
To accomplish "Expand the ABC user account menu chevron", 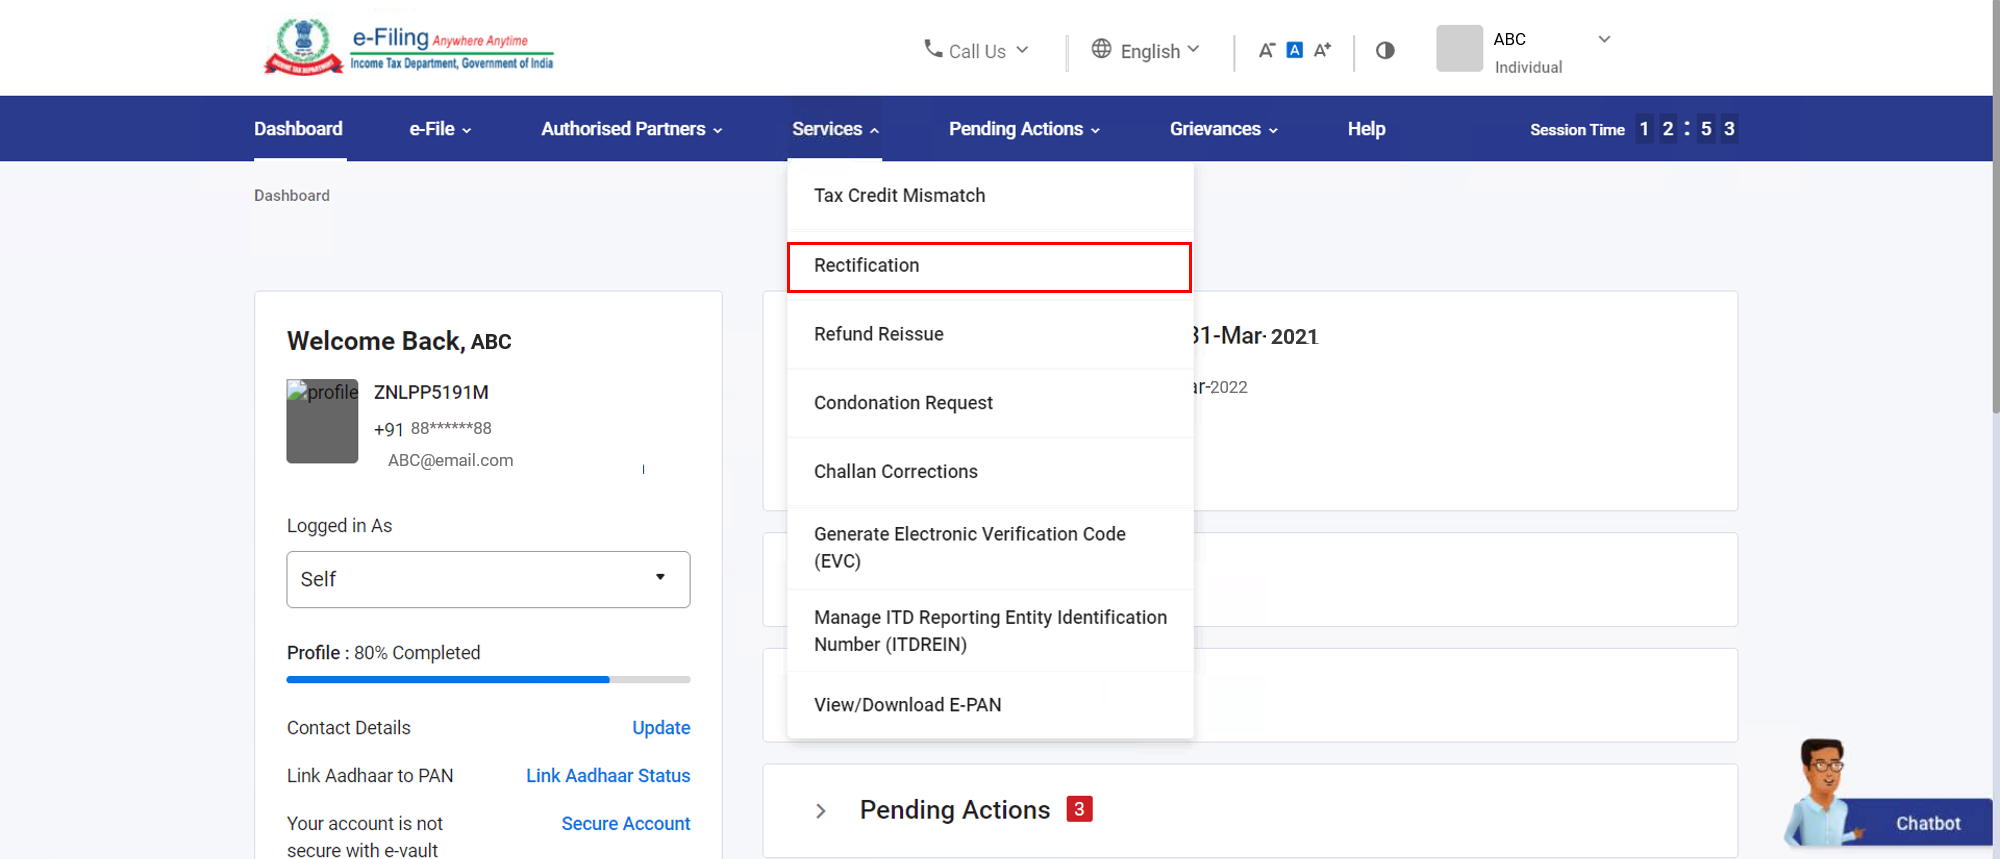I will click(1604, 40).
